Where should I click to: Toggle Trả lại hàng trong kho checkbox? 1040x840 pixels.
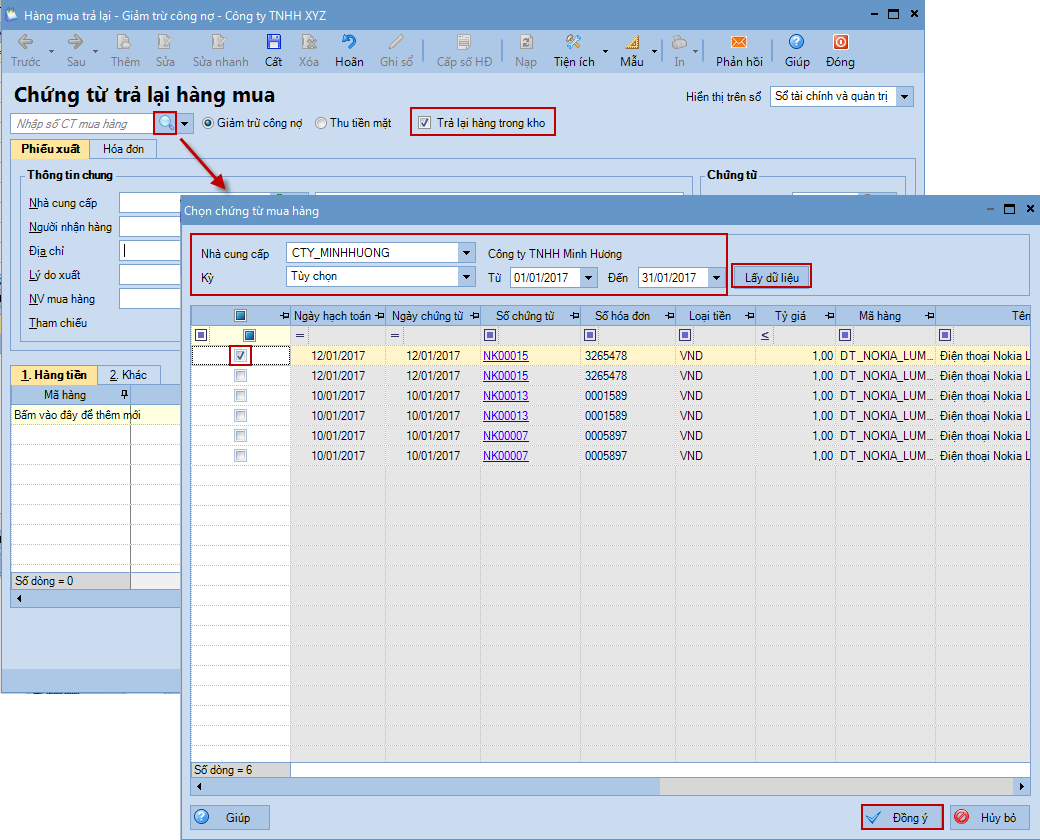pyautogui.click(x=424, y=123)
